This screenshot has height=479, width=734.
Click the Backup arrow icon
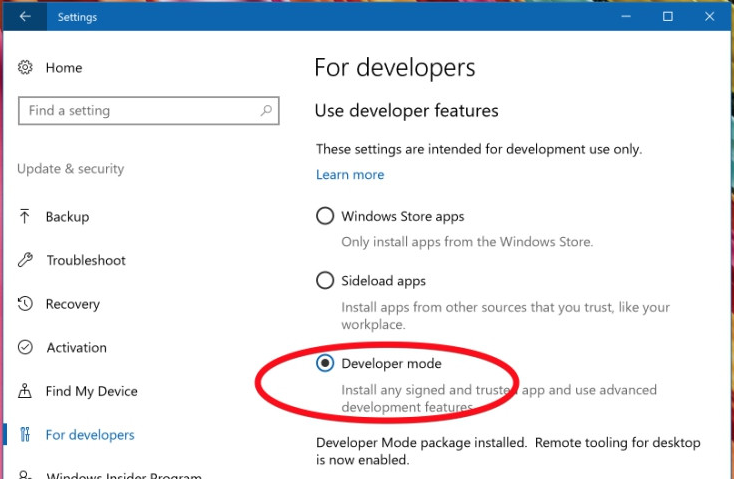pos(26,217)
